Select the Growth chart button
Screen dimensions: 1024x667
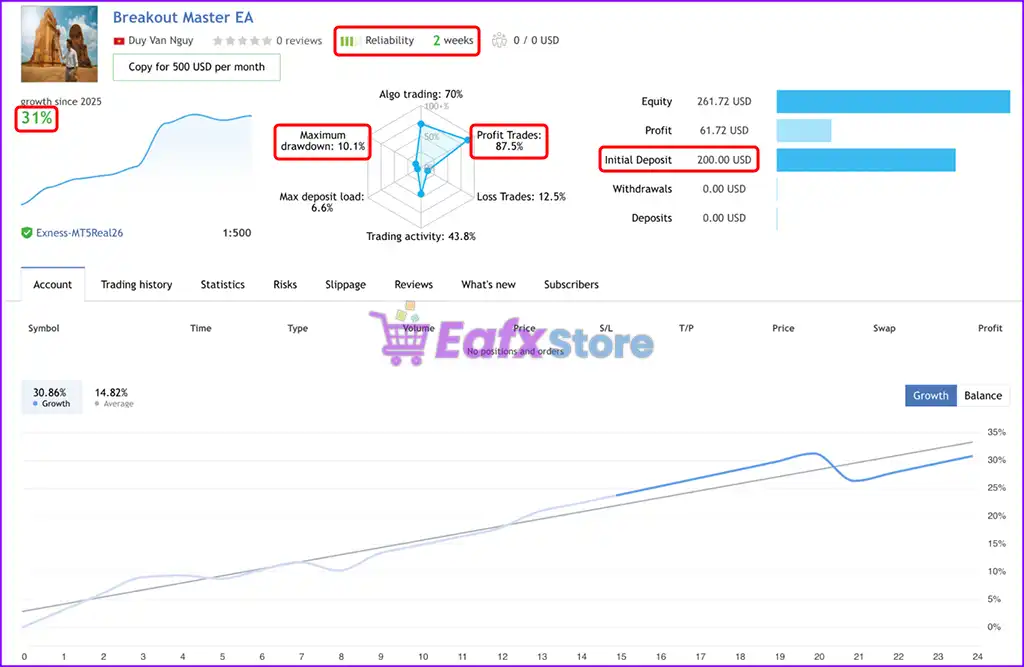[931, 396]
